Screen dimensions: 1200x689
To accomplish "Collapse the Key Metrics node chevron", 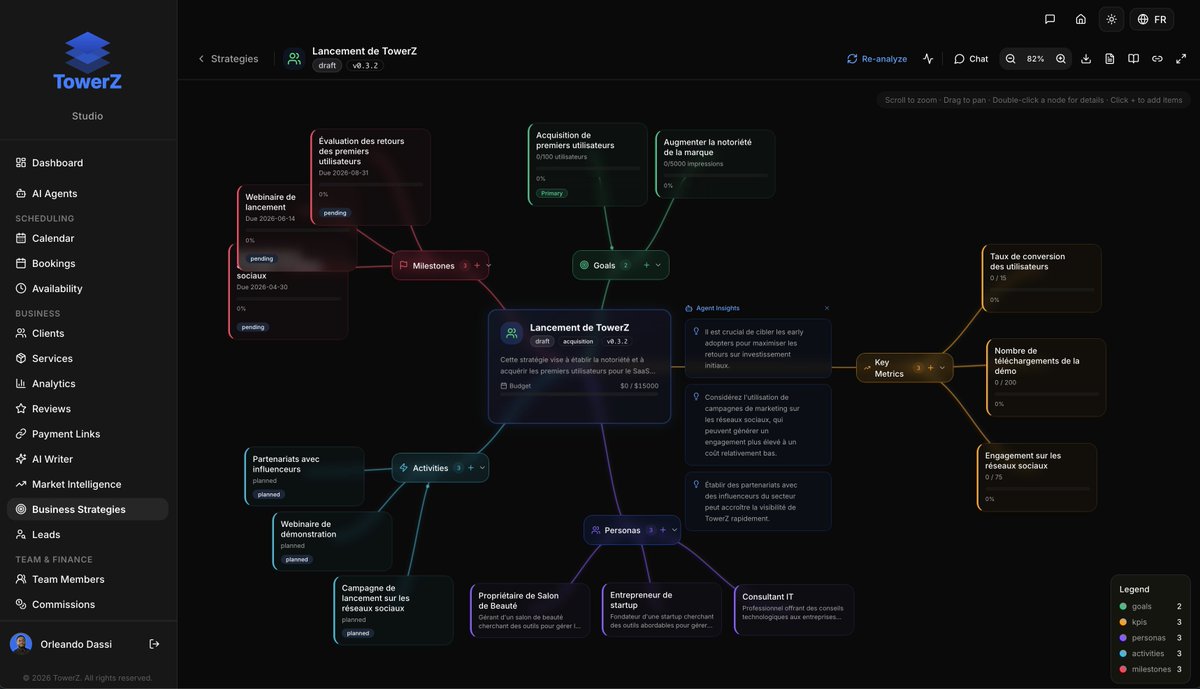I will (x=942, y=368).
